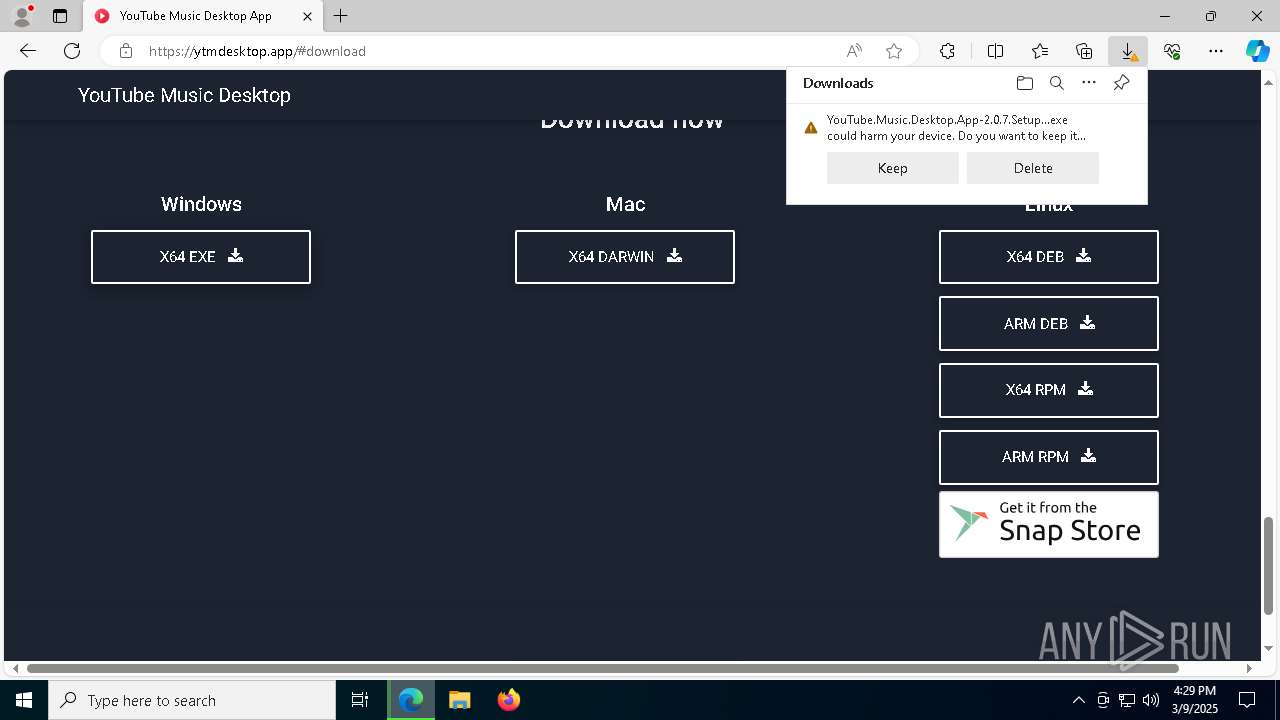Open a new browser tab

point(341,16)
